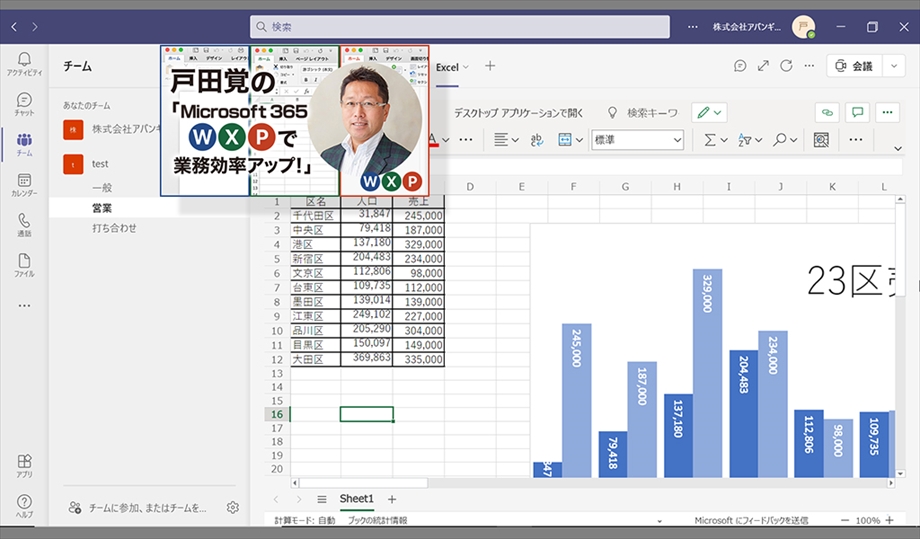Open the 営業 channel
920x539 pixels.
coord(102,208)
